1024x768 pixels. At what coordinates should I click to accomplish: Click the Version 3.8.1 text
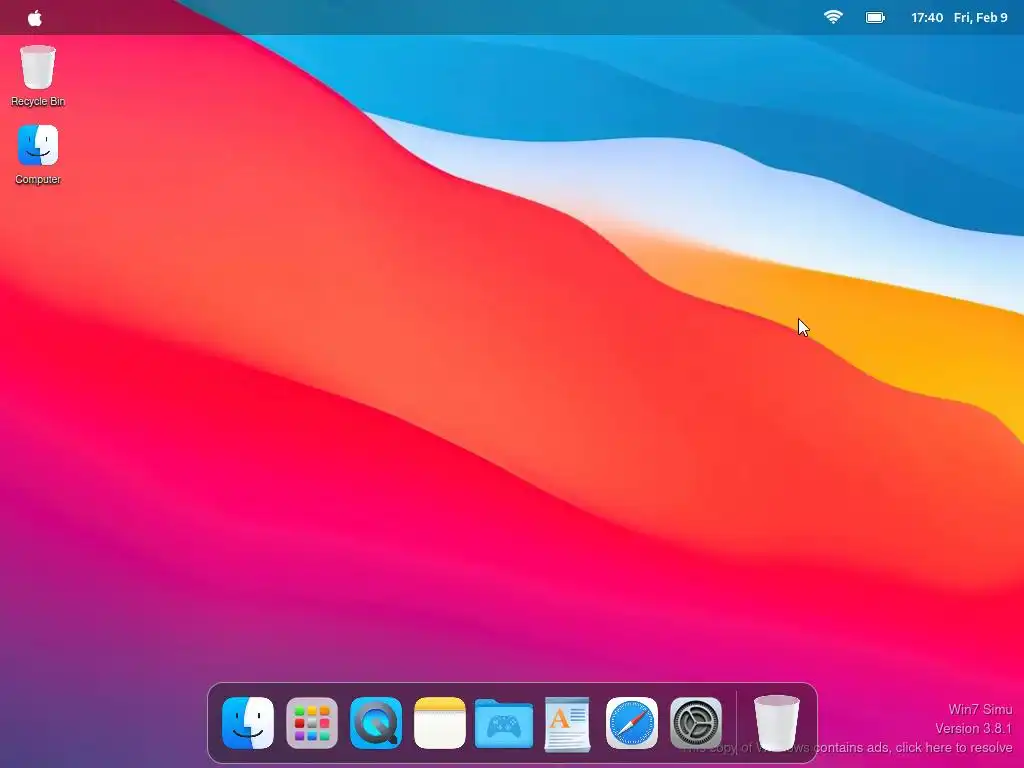pos(974,728)
